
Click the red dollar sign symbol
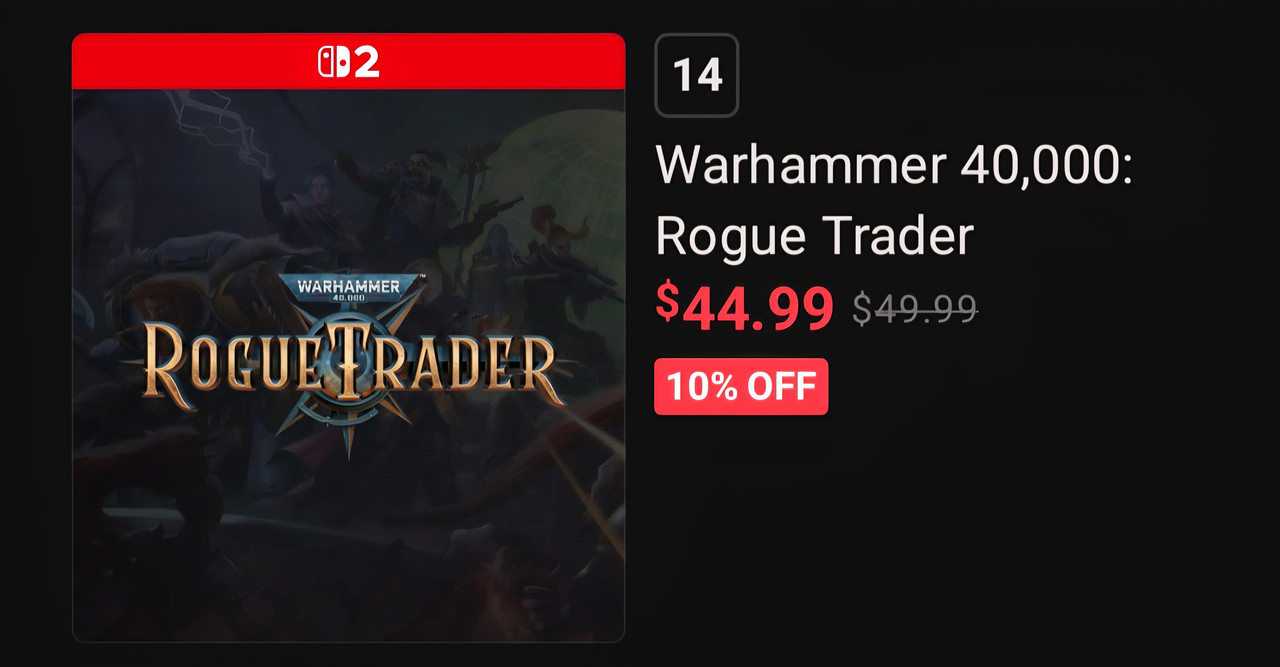(668, 302)
